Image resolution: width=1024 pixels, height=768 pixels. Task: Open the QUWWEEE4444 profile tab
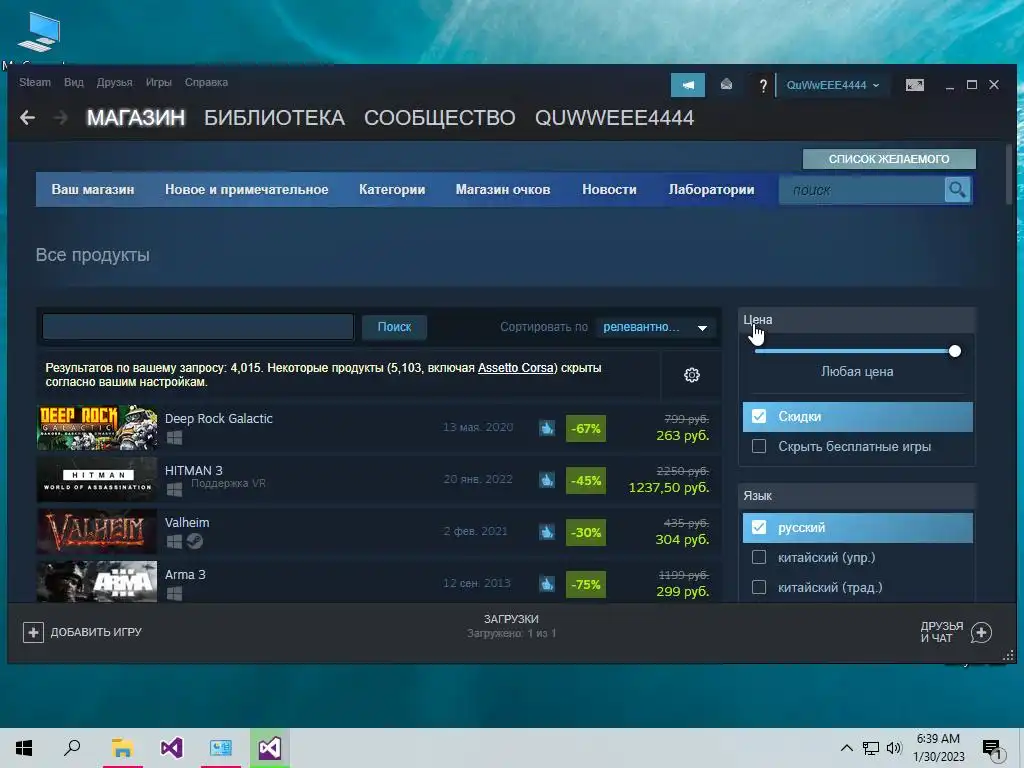(x=615, y=118)
